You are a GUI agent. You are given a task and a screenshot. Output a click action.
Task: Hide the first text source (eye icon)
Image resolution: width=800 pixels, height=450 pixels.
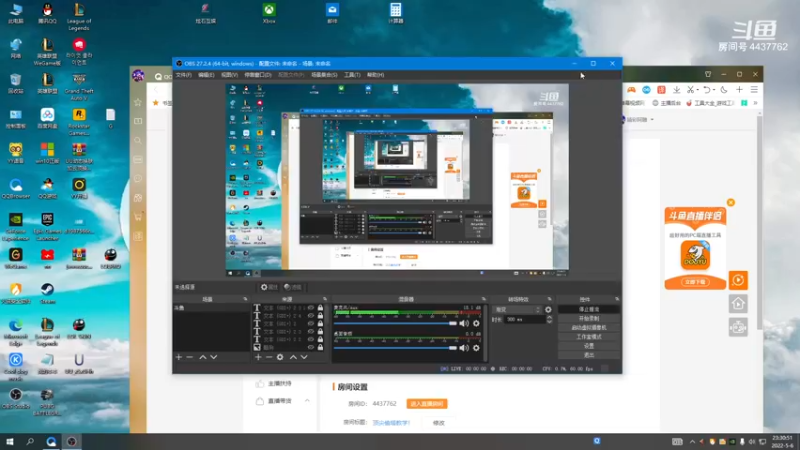click(311, 308)
